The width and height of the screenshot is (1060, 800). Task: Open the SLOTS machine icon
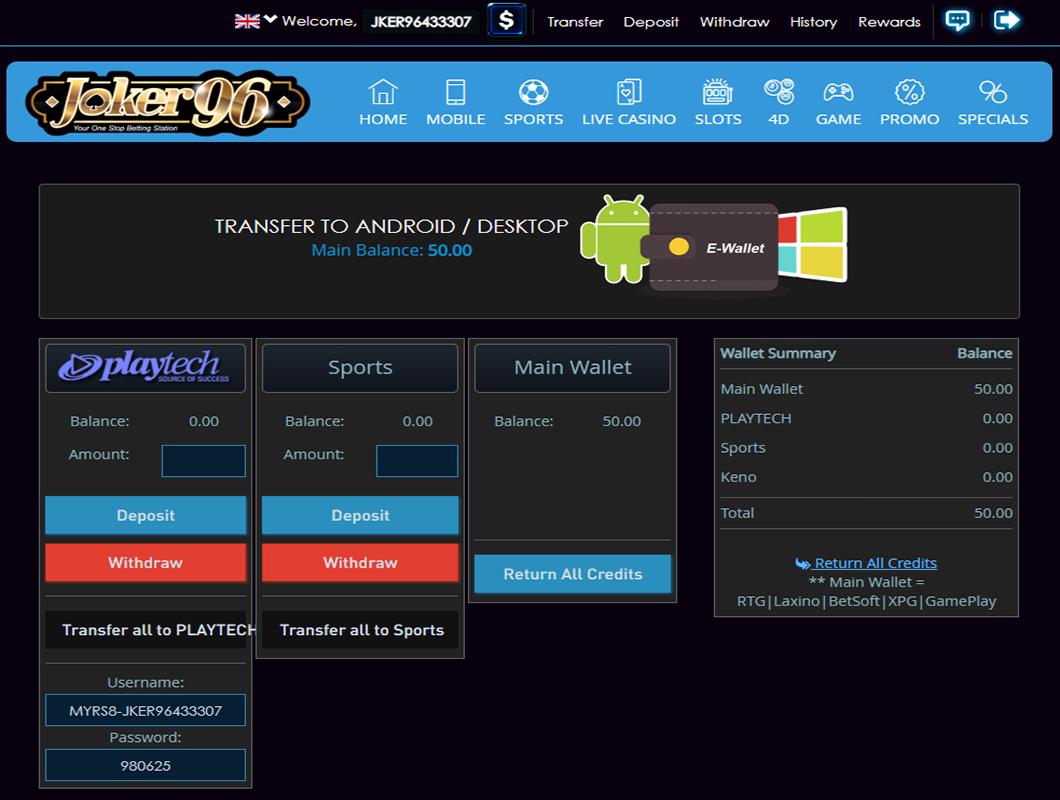pyautogui.click(x=718, y=93)
